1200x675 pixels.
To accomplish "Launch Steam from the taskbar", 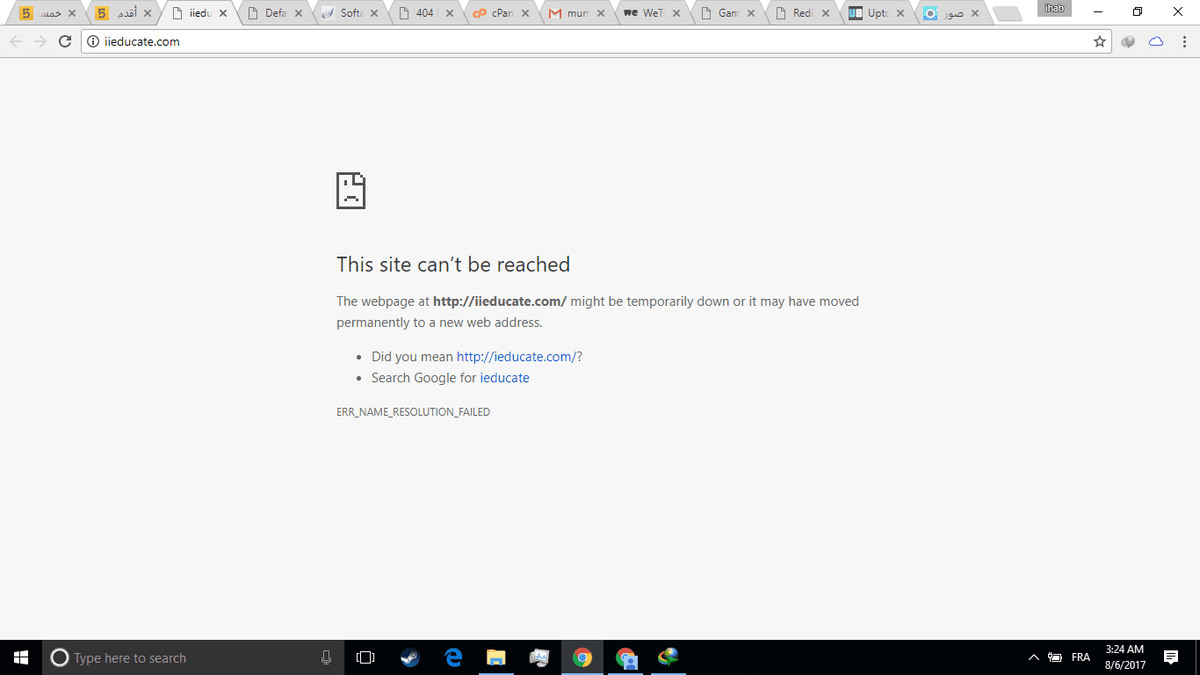I will point(409,657).
